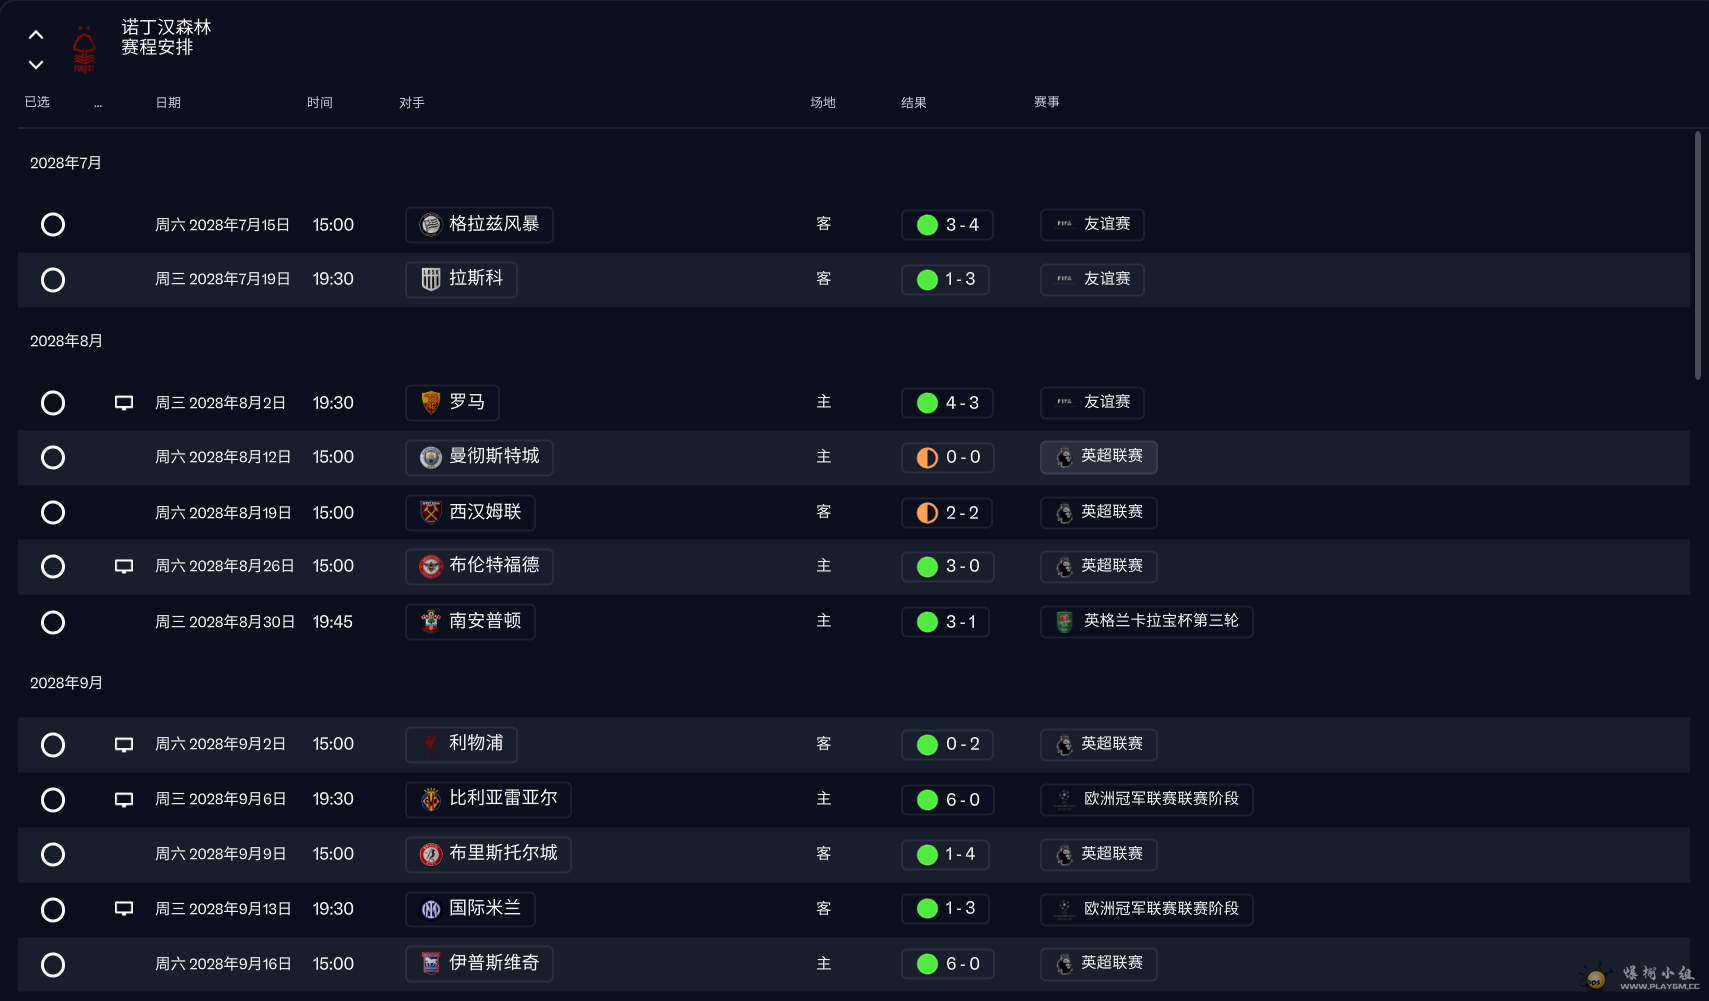Open the 3-0 result against Brentford
The image size is (1709, 1001).
pos(946,567)
